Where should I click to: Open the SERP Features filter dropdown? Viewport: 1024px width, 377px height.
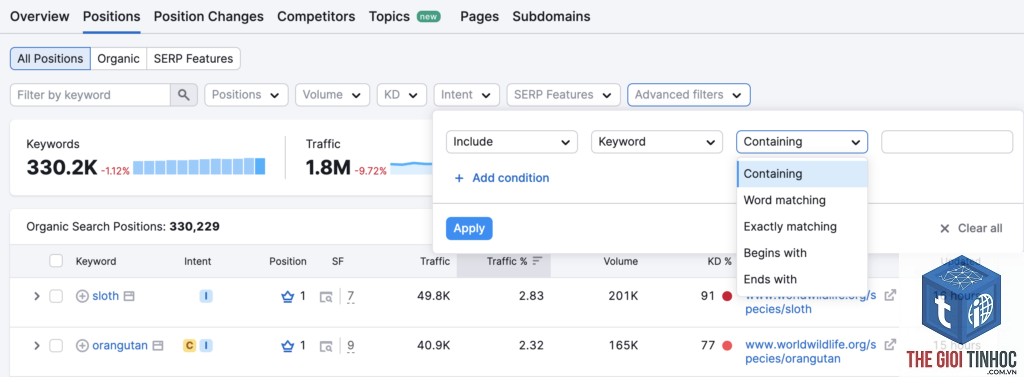(563, 95)
